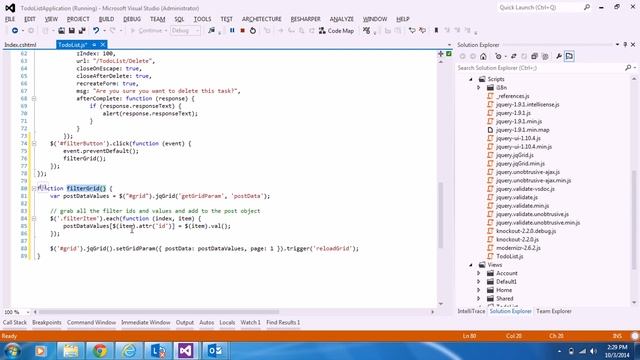640x360 pixels.
Task: Click the Properties wrench icon
Action: pyautogui.click(x=559, y=56)
